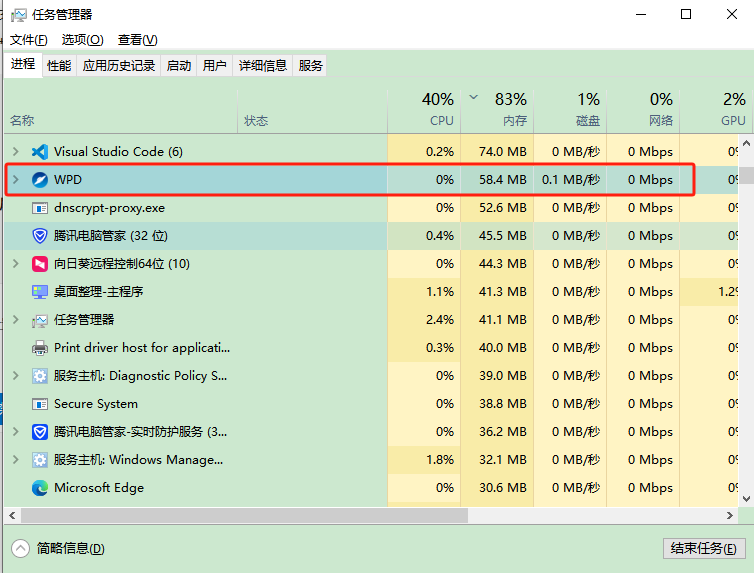The image size is (754, 573).
Task: Switch to the 服务 tab
Action: coord(310,65)
